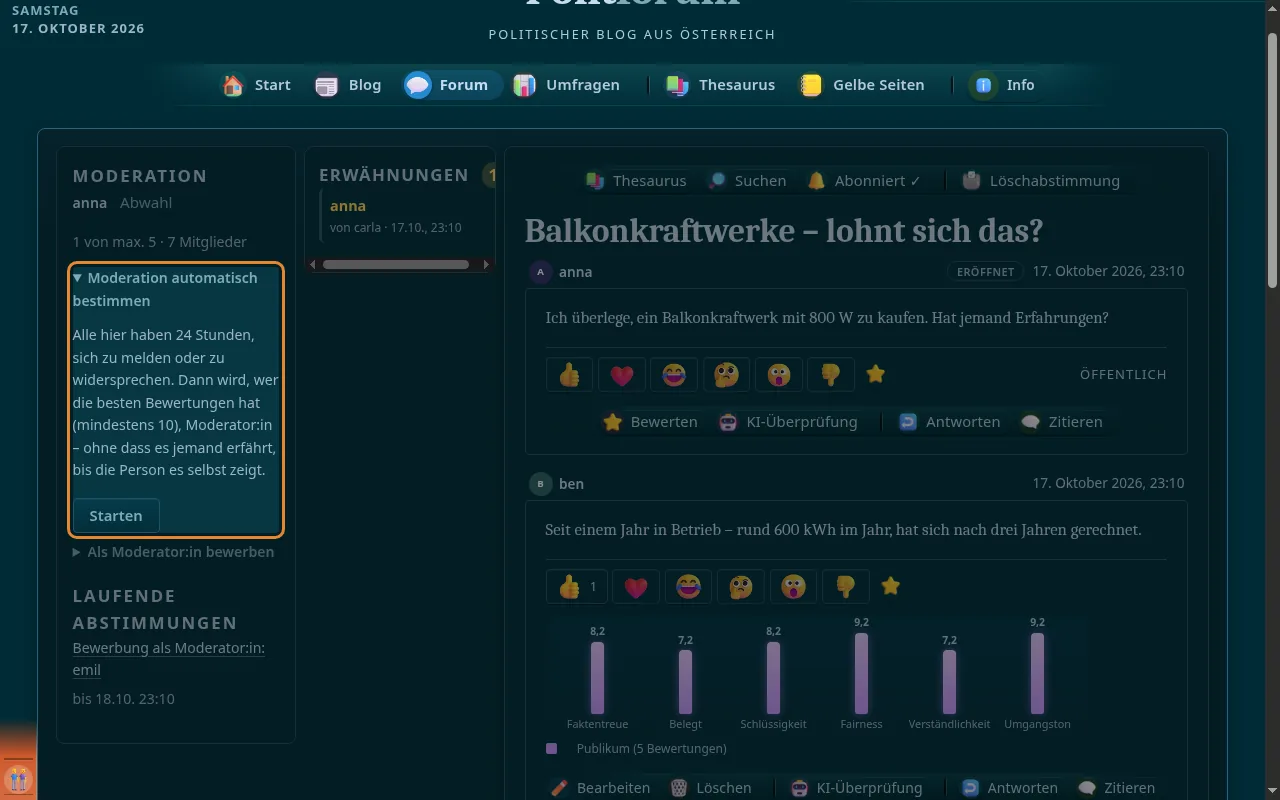Reply to anna's post with Antworten
This screenshot has height=800, width=1280.
tap(949, 422)
